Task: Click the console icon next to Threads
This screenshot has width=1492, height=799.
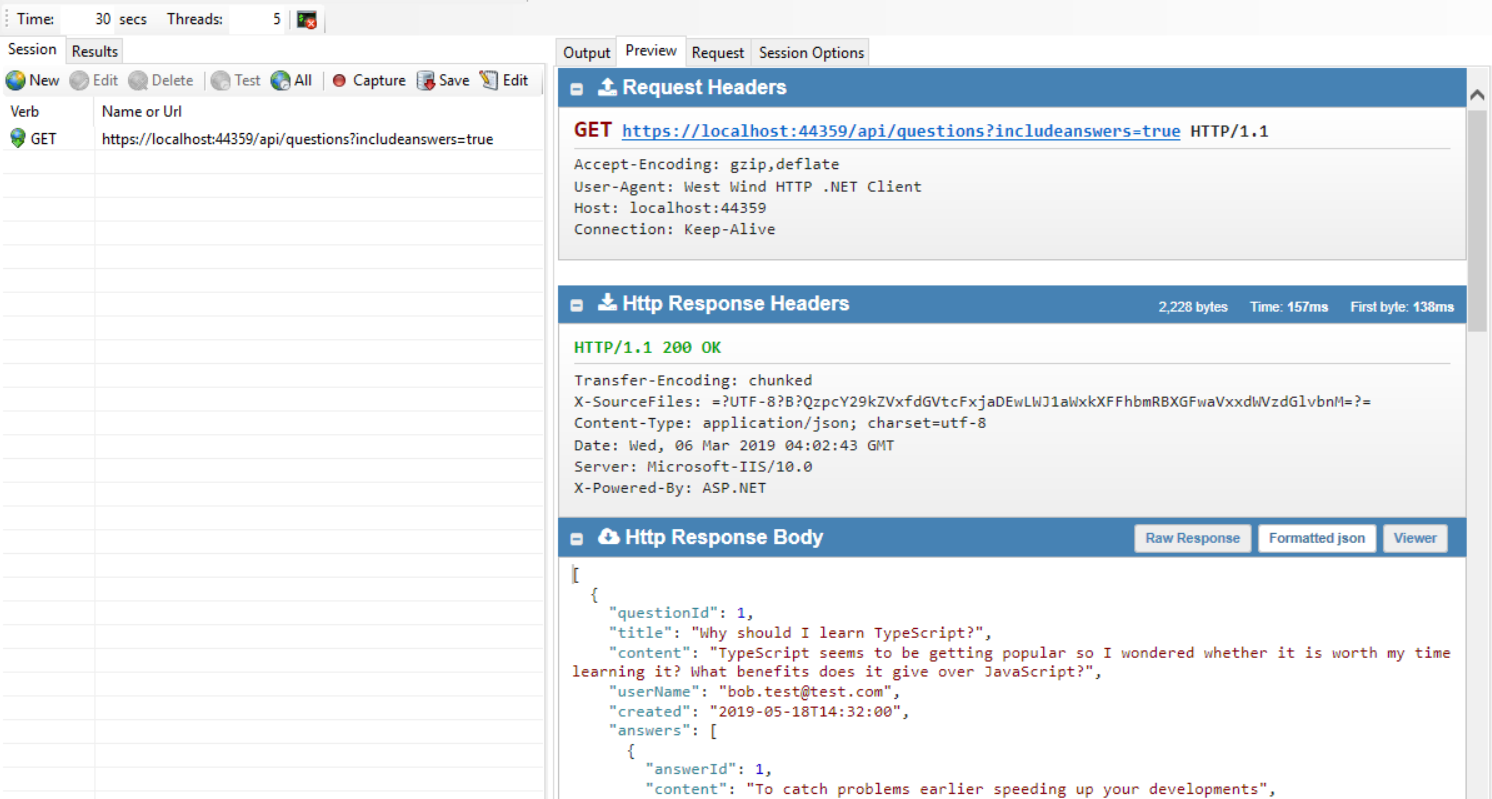Action: coord(307,19)
